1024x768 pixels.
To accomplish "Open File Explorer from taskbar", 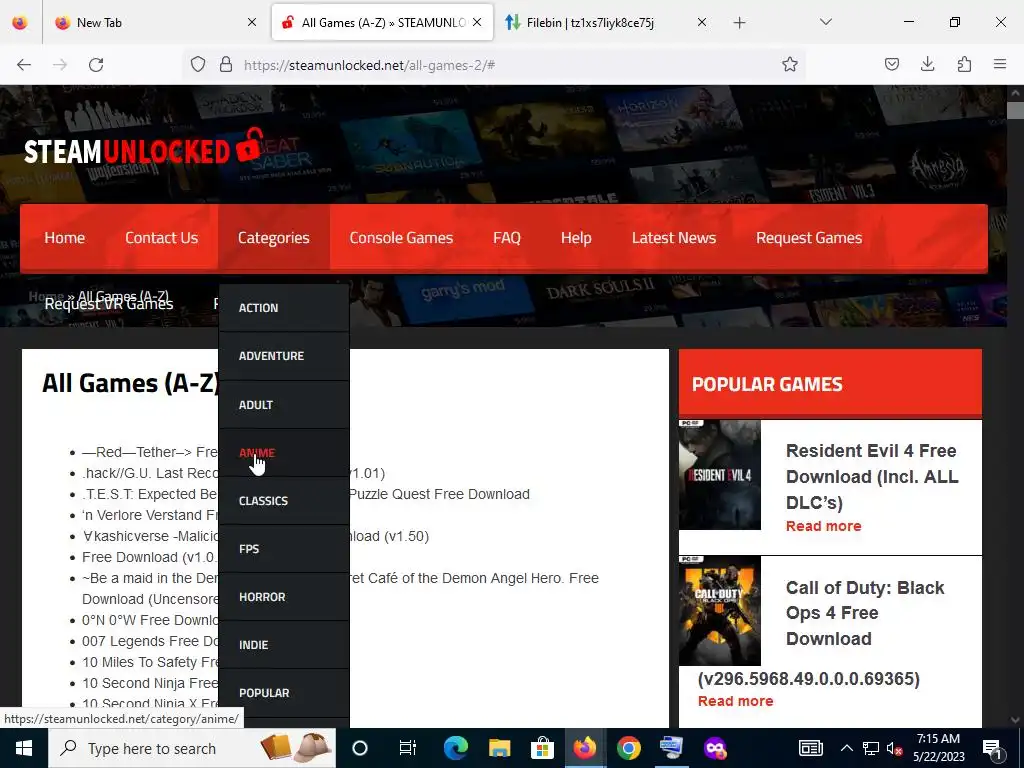I will (x=499, y=748).
